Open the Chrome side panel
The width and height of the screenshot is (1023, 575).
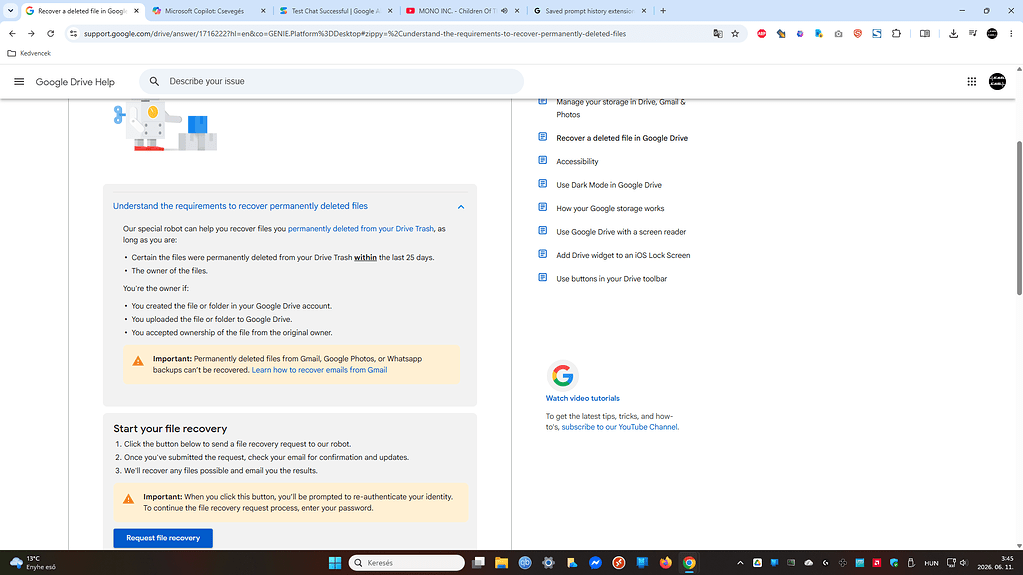pos(924,33)
